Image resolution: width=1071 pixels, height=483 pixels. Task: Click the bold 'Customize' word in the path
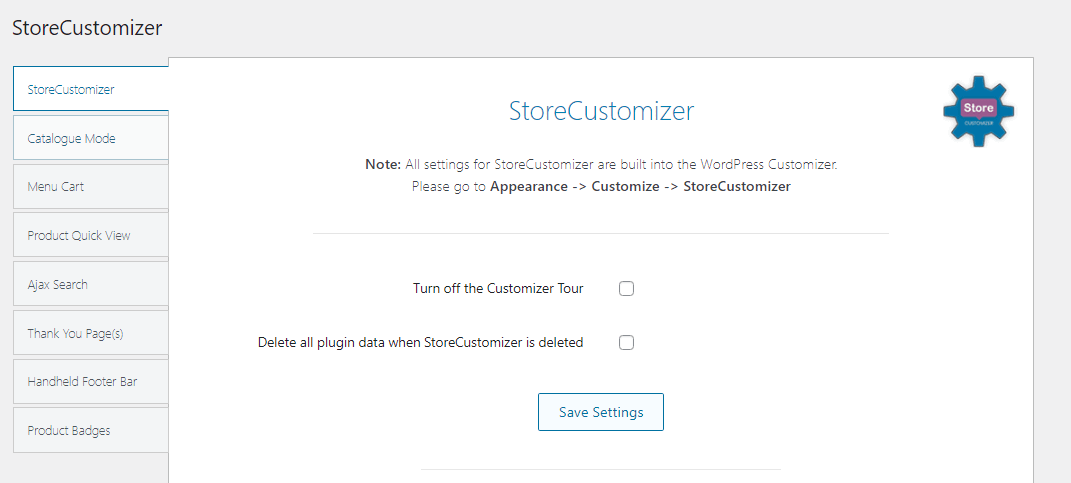tap(625, 187)
